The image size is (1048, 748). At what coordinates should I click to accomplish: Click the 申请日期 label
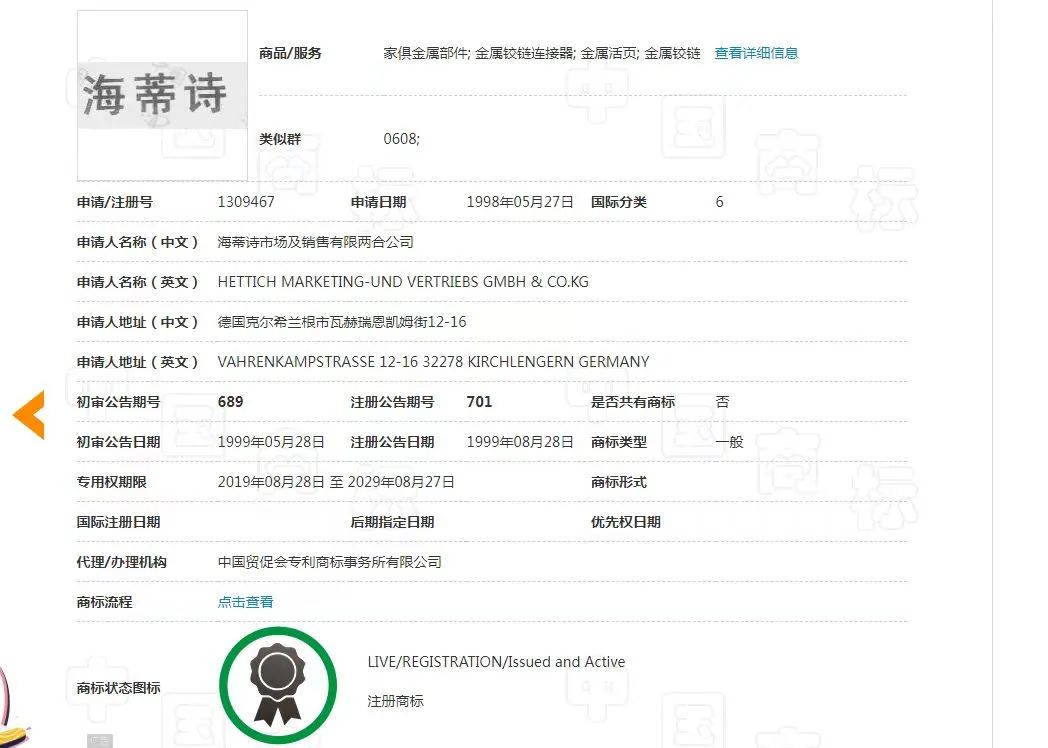coord(378,202)
